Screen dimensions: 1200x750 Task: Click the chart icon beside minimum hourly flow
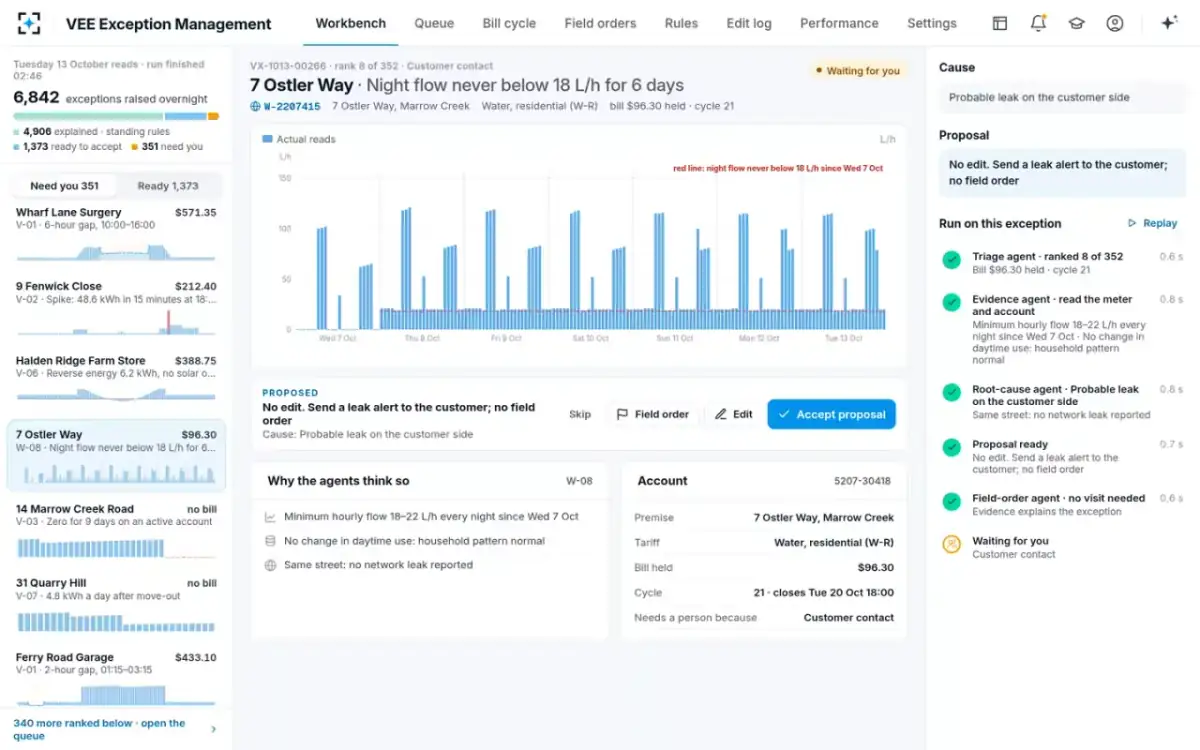click(270, 517)
